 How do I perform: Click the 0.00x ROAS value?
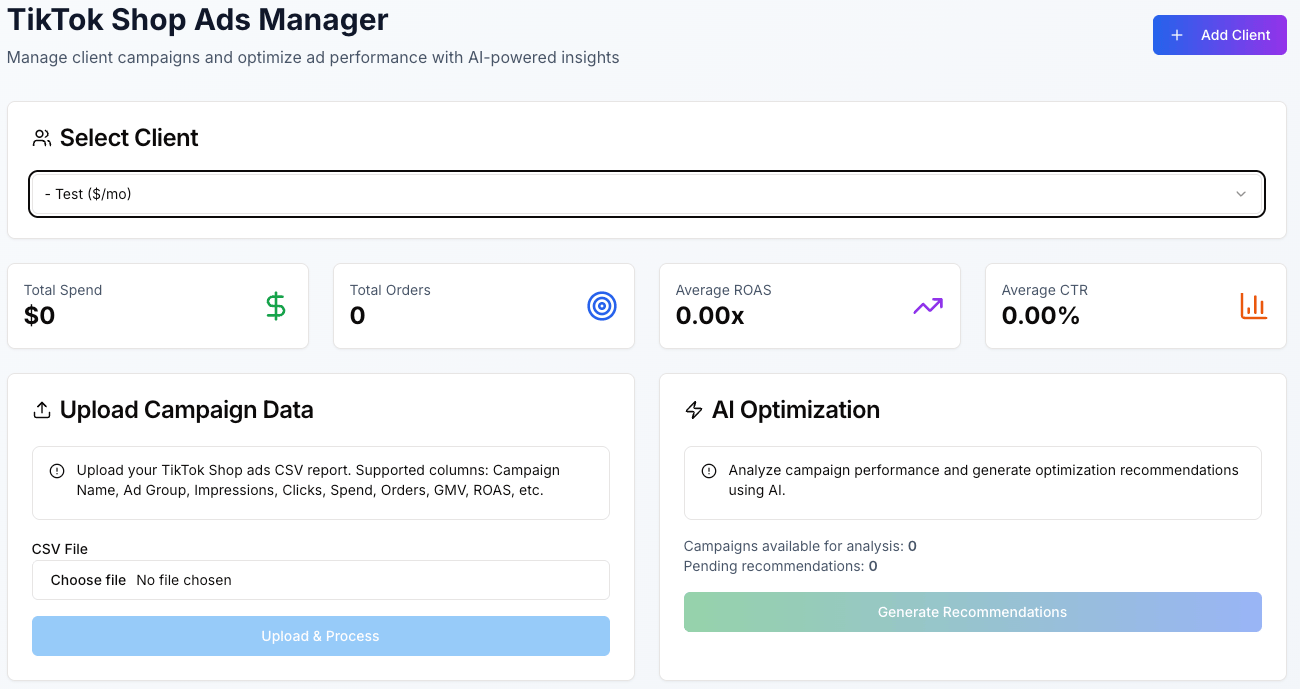coord(710,316)
